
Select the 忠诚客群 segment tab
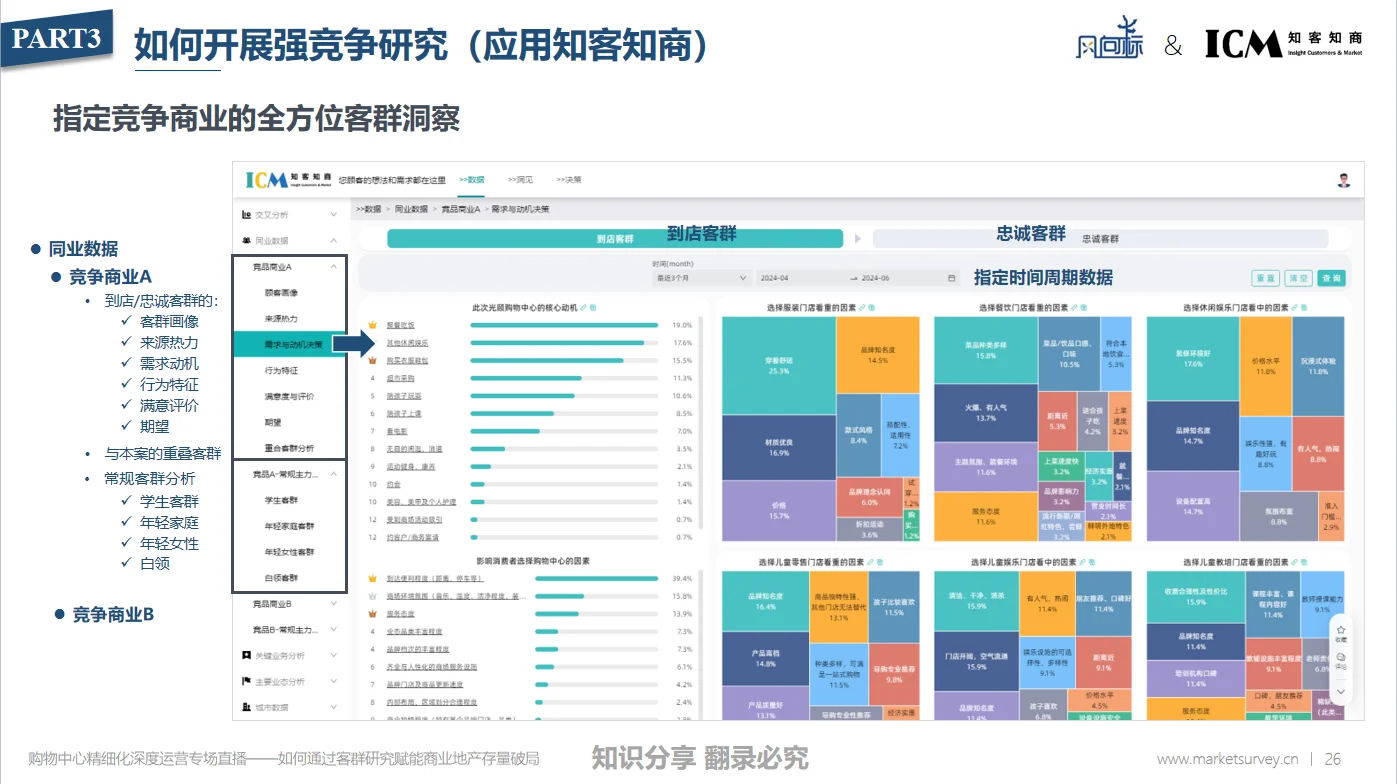tap(1100, 239)
